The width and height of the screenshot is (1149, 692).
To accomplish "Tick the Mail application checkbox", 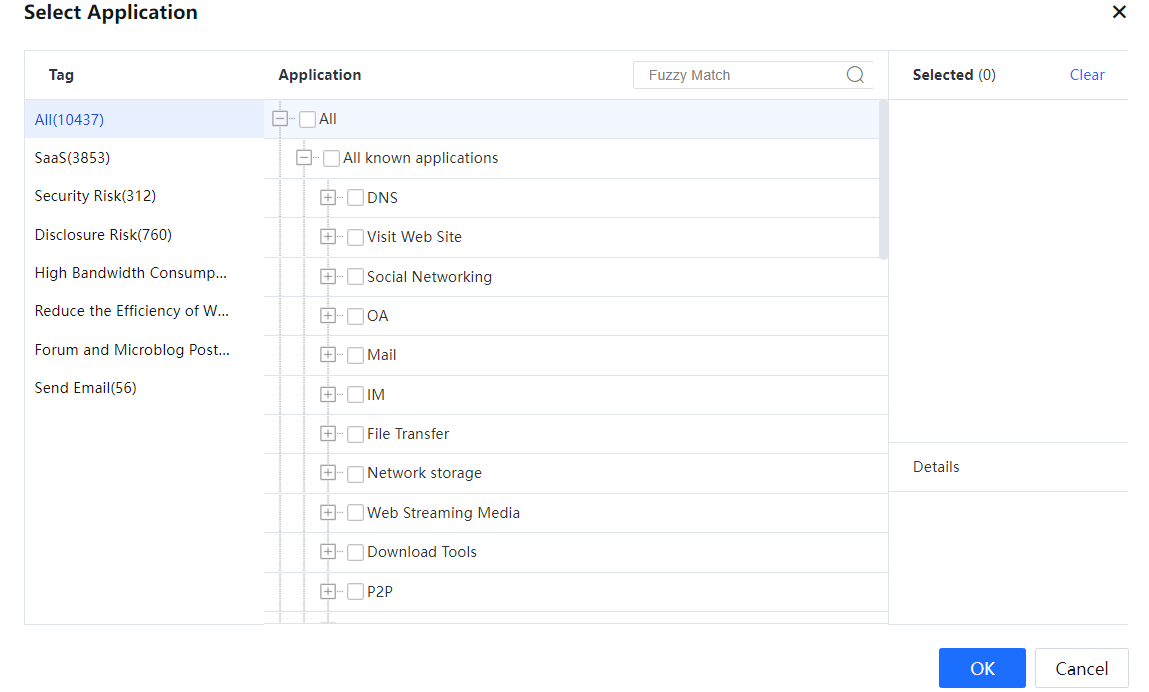I will pyautogui.click(x=355, y=355).
